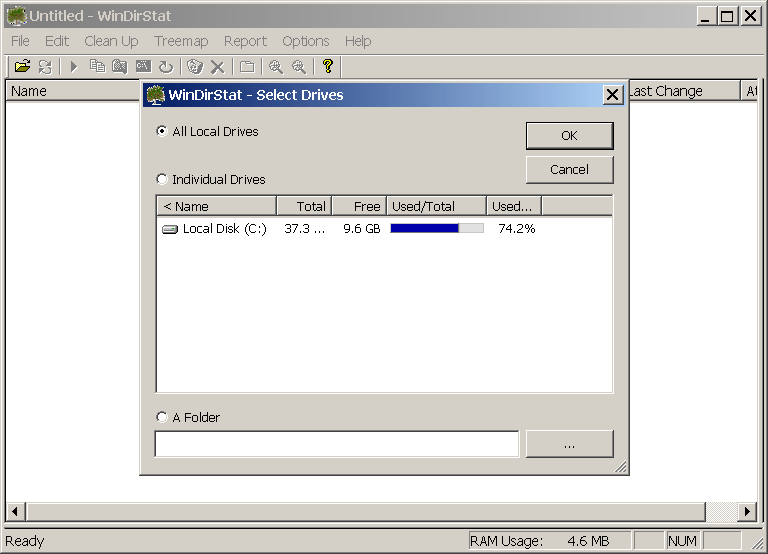Click the play arrow Open Item icon
The image size is (768, 554).
[x=74, y=66]
